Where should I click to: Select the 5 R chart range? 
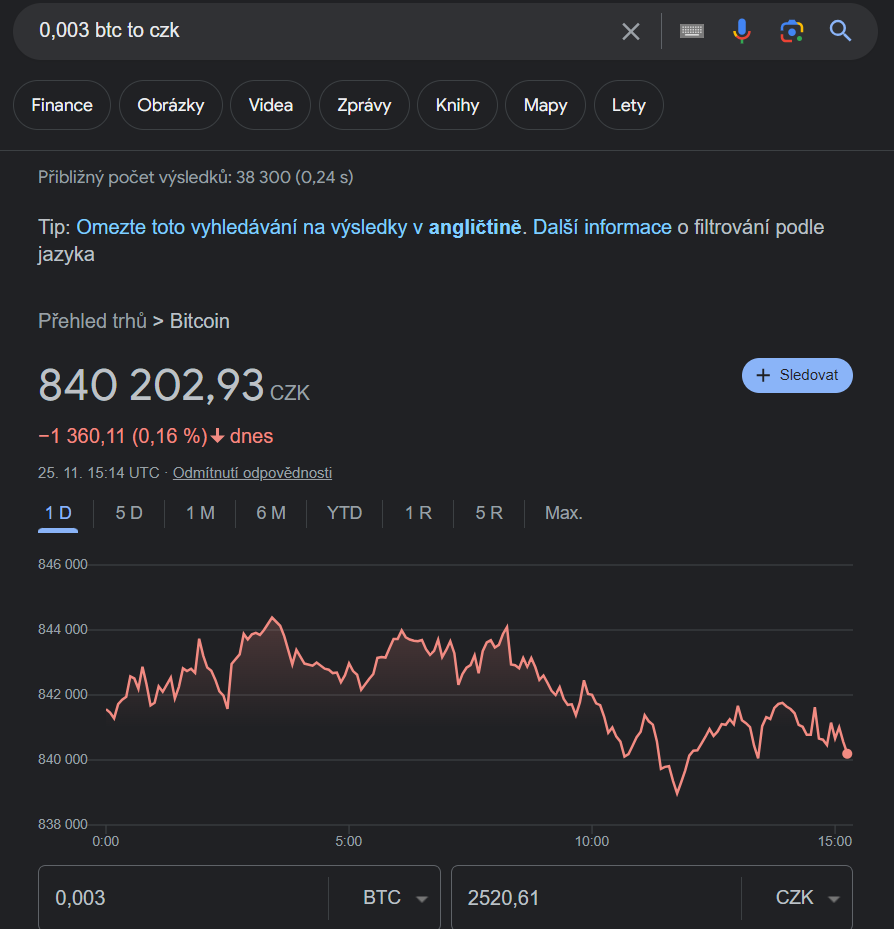coord(489,512)
